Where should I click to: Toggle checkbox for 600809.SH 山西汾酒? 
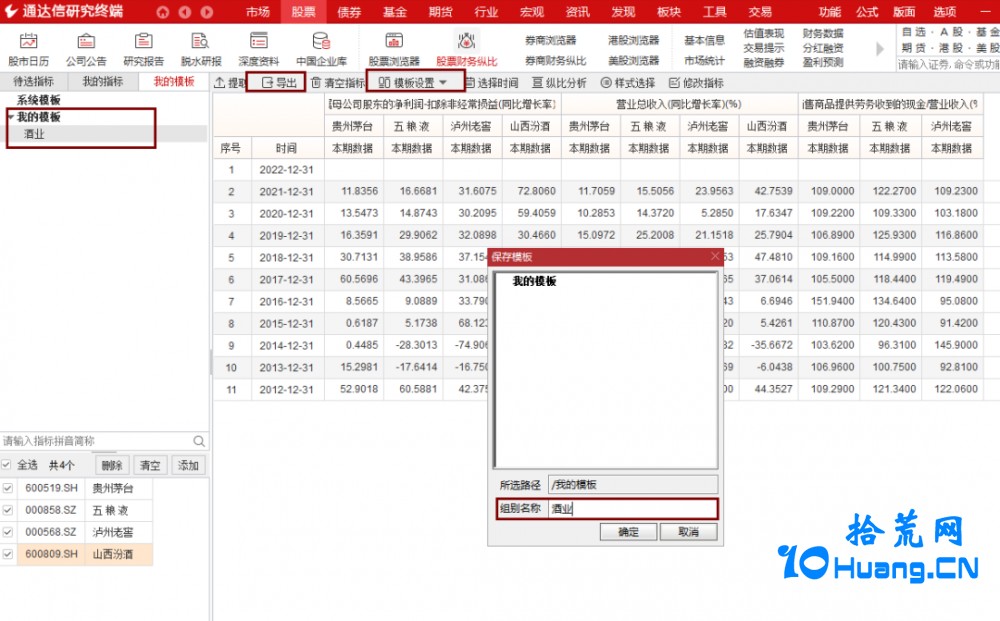[x=8, y=554]
